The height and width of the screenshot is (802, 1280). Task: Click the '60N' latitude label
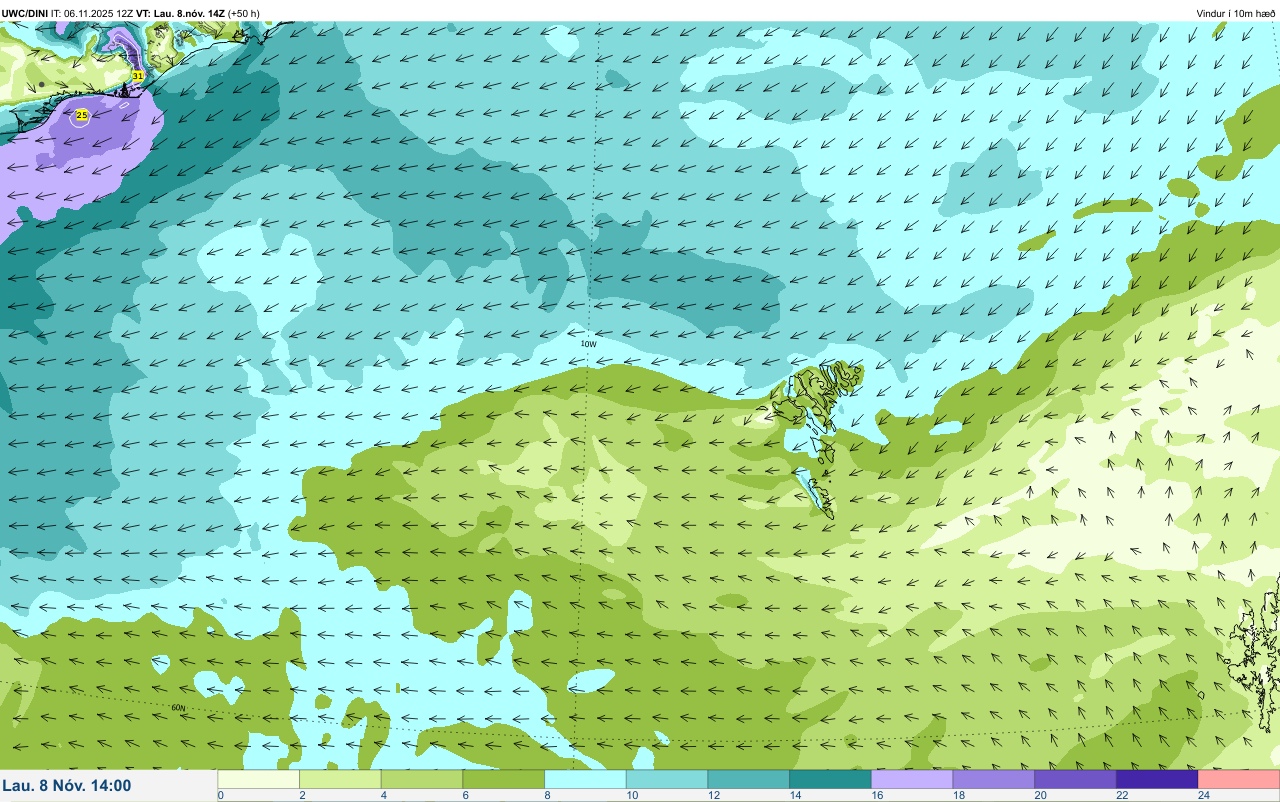pyautogui.click(x=178, y=708)
